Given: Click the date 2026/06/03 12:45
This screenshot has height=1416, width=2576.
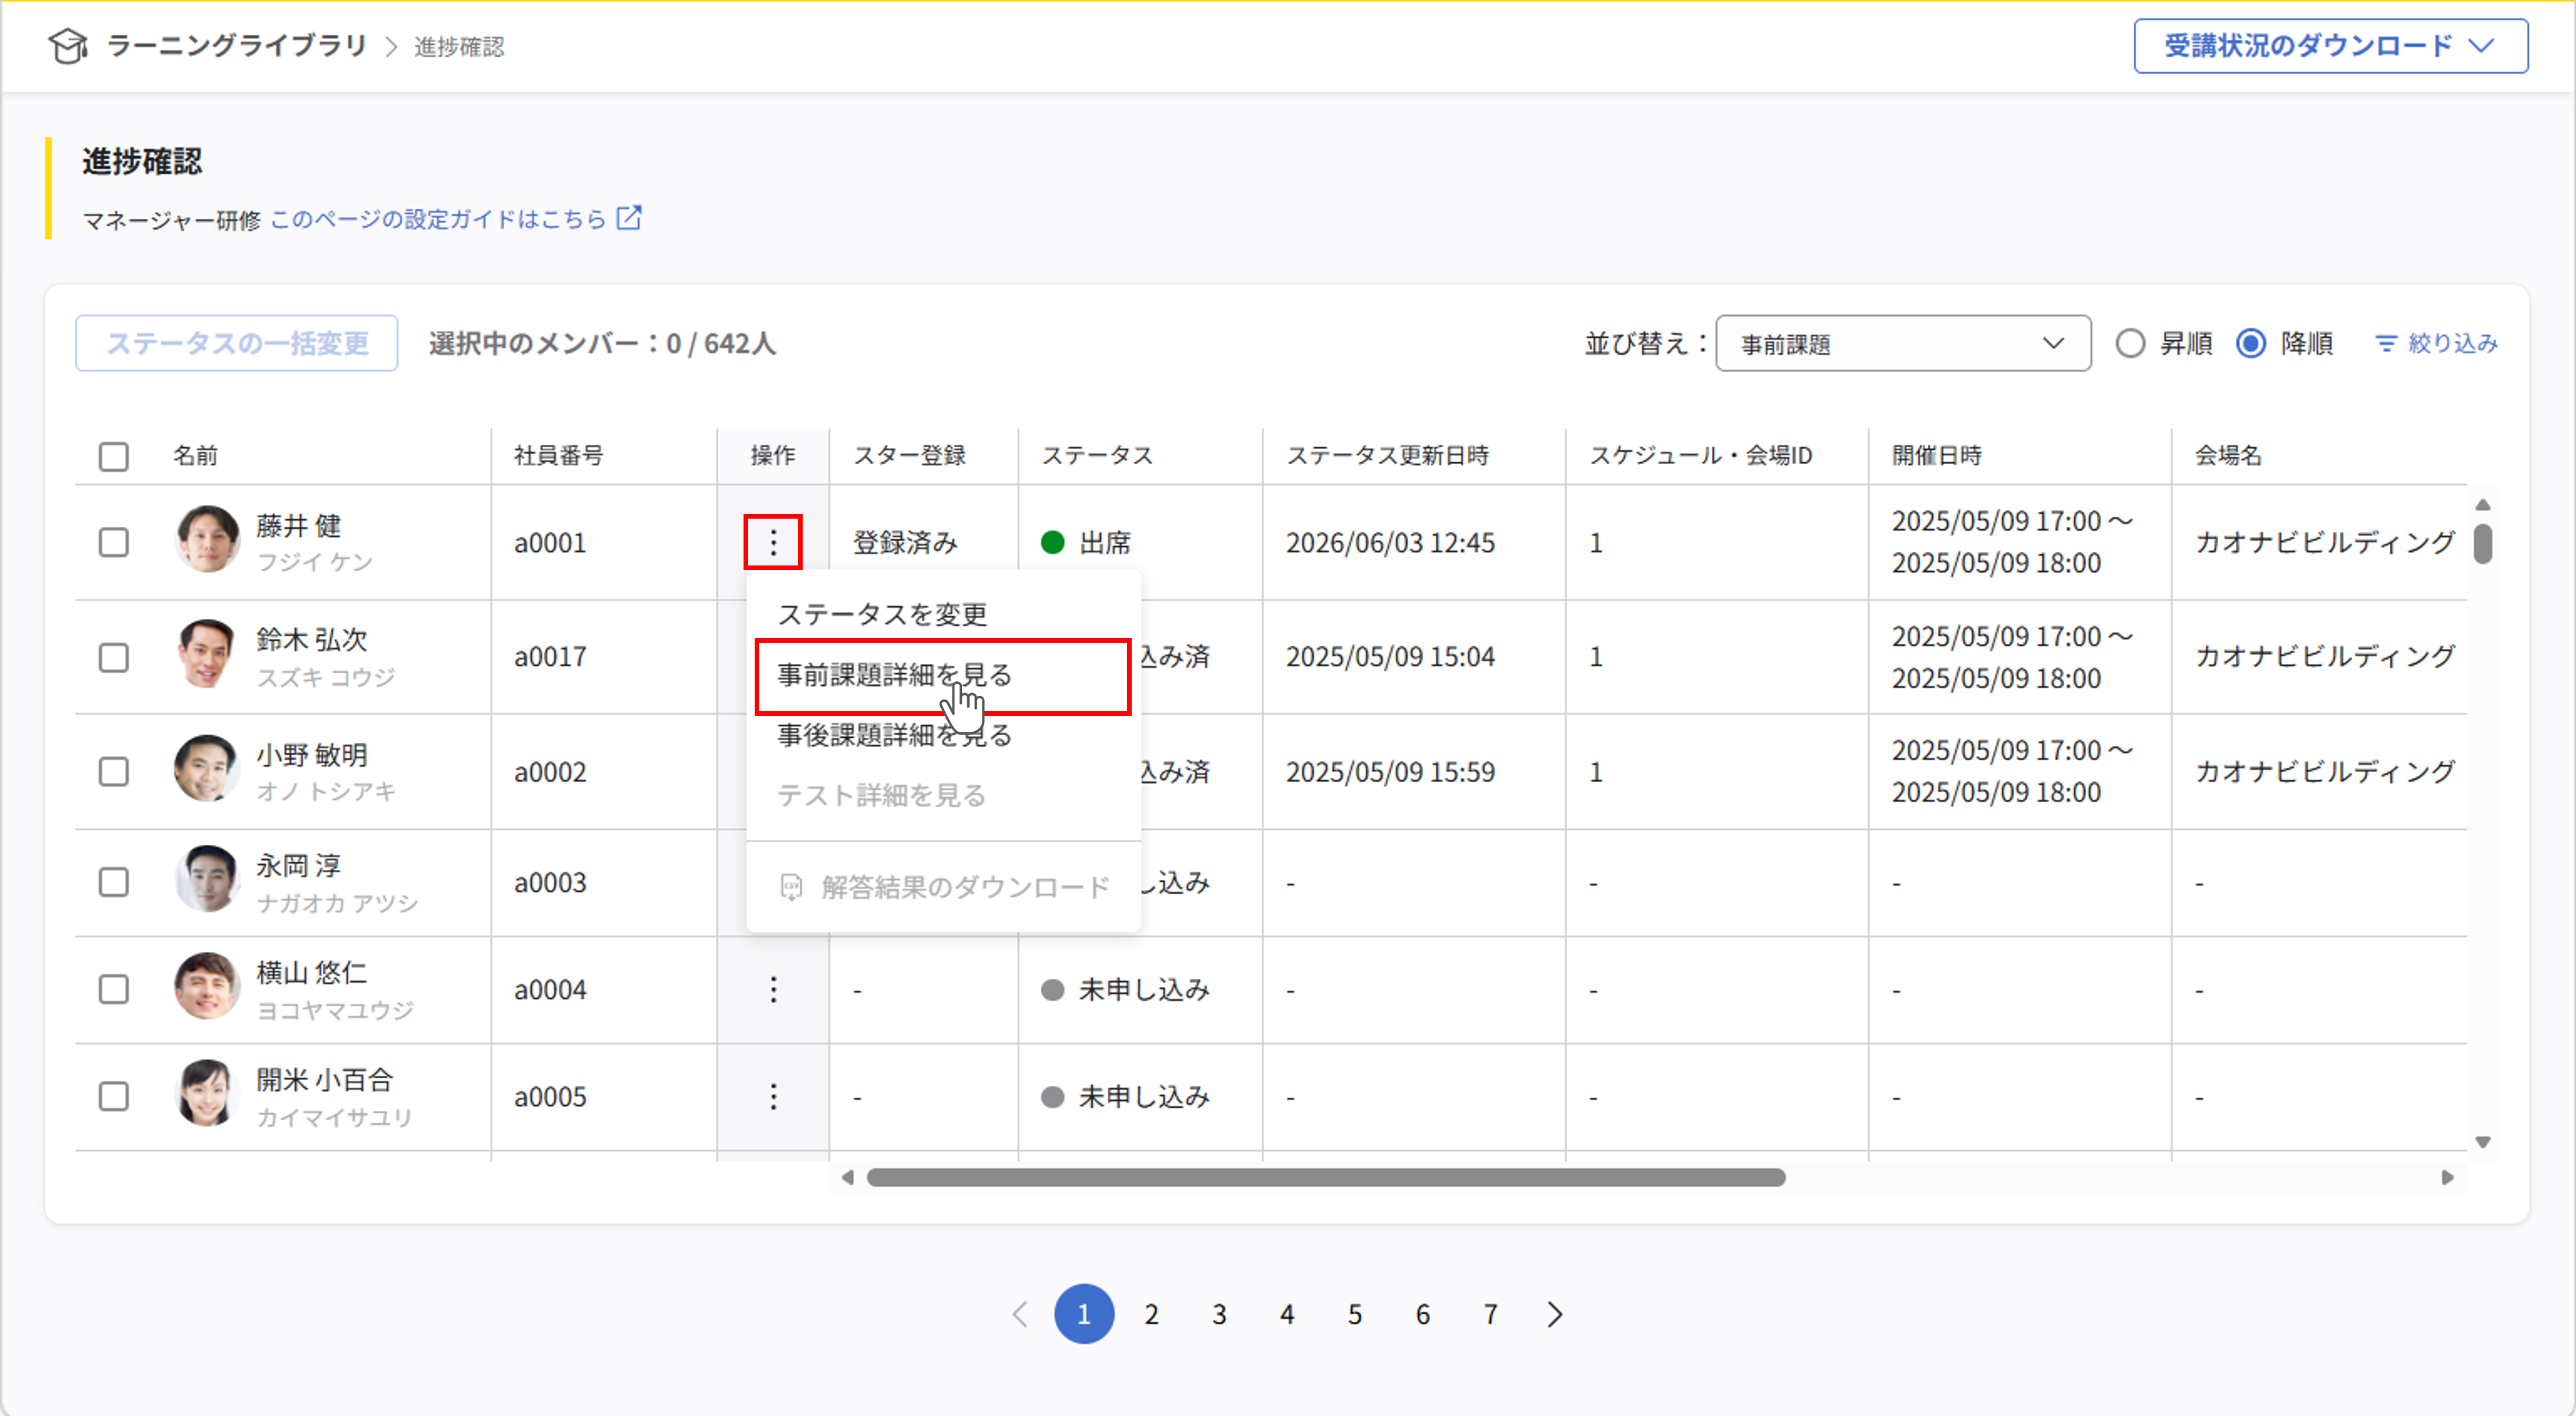Looking at the screenshot, I should click(1390, 542).
